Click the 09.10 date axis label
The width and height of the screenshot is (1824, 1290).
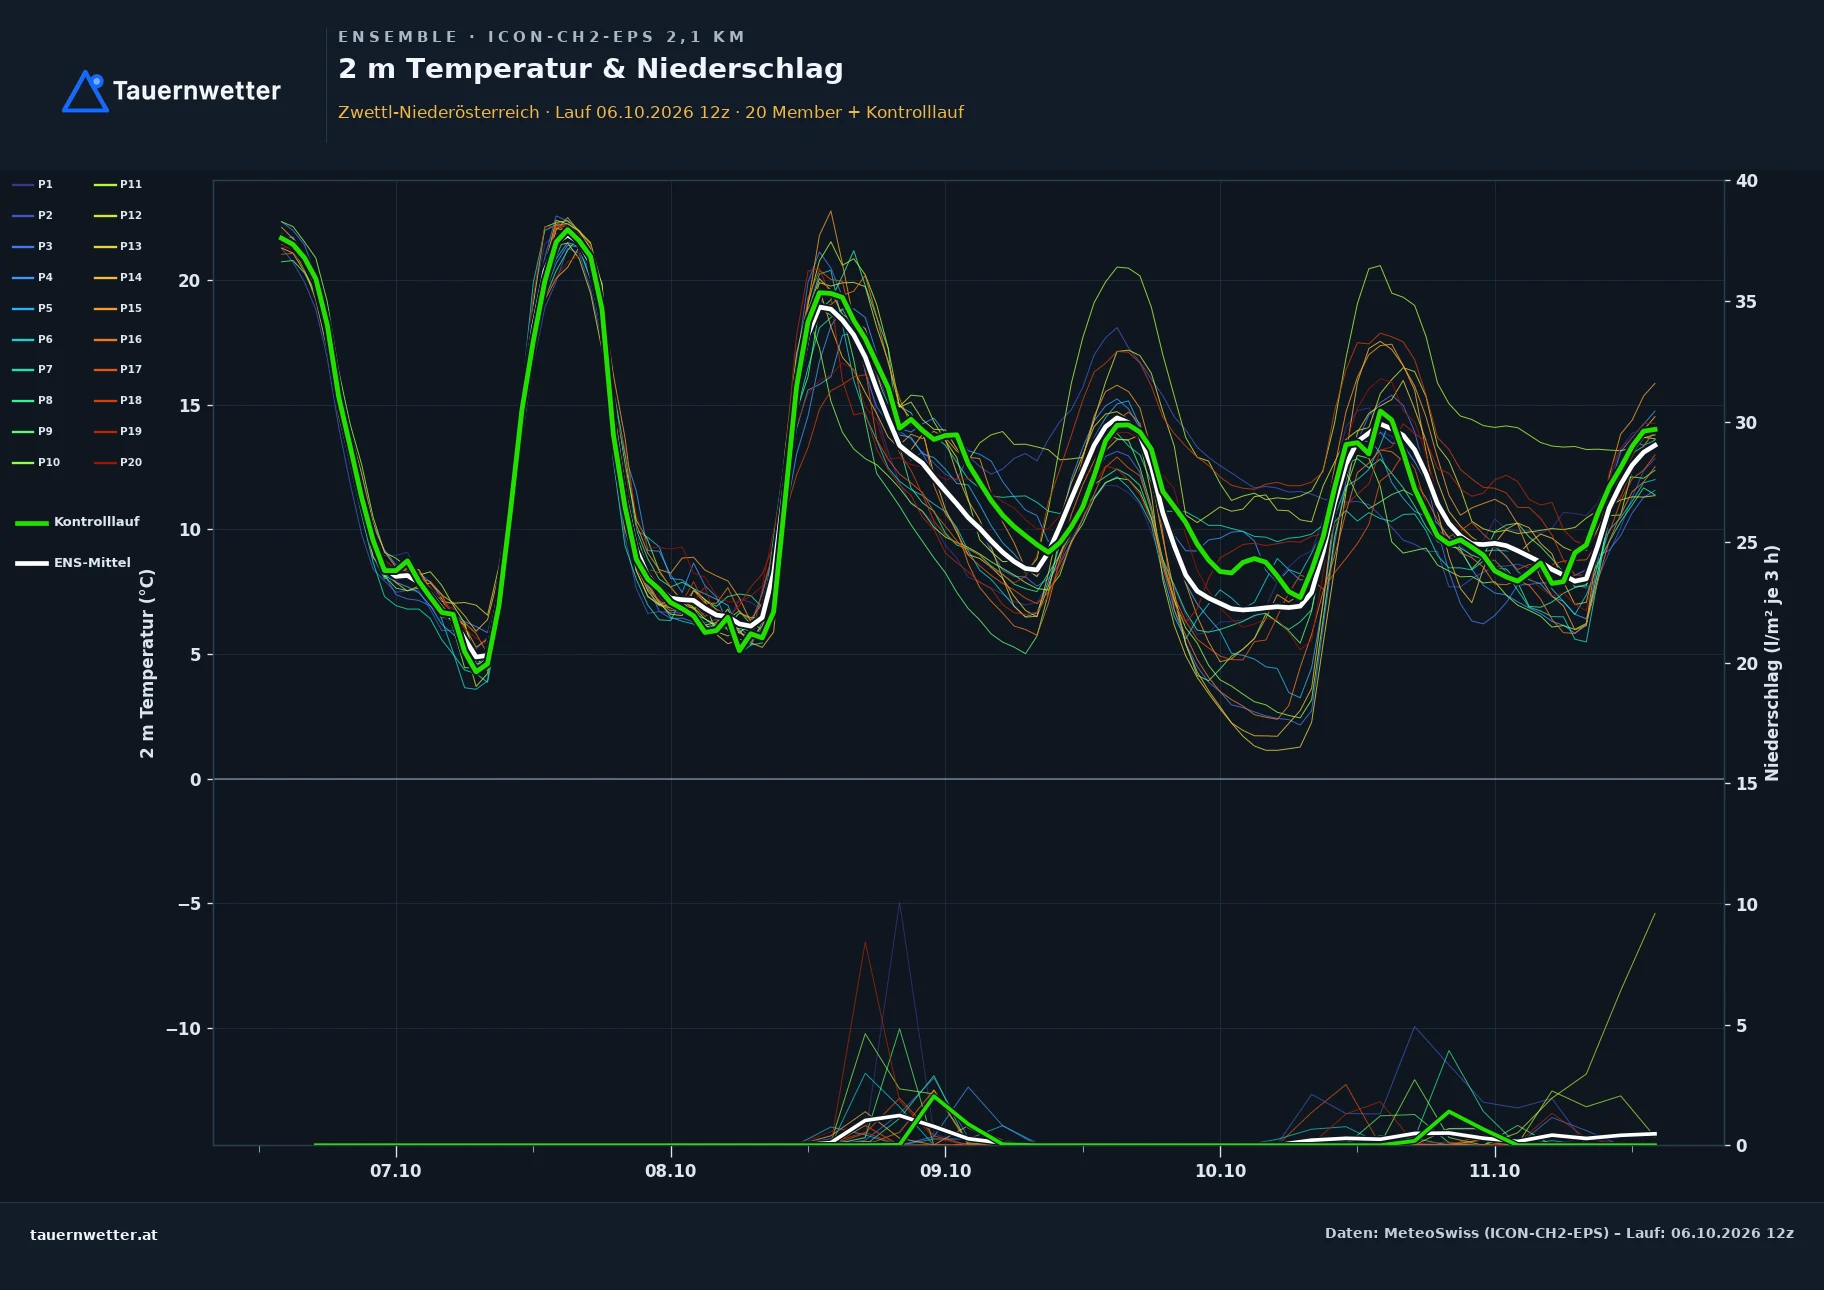coord(946,1171)
